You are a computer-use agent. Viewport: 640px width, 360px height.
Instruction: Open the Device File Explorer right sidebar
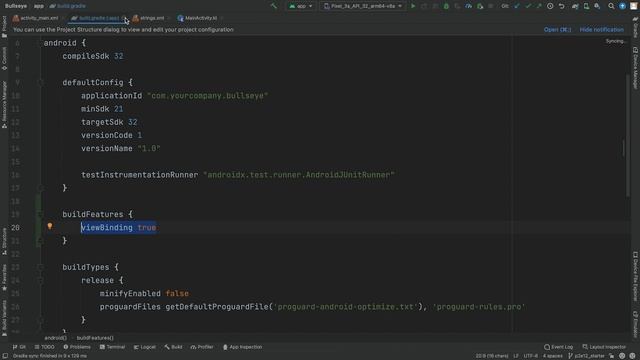pos(636,276)
